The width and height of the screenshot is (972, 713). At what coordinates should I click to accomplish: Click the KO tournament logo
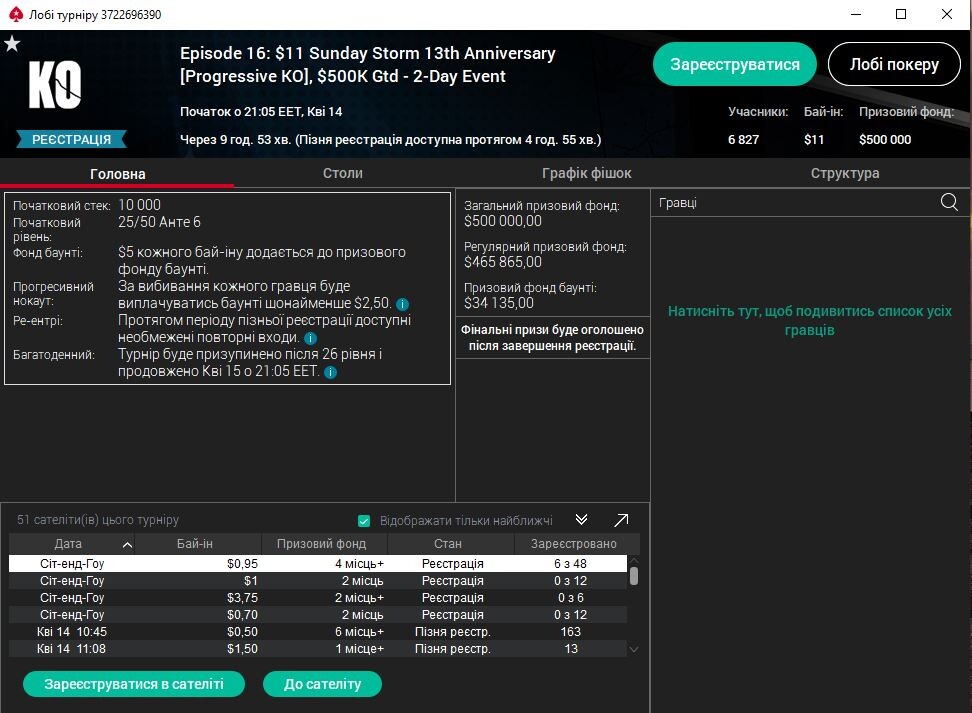point(55,84)
